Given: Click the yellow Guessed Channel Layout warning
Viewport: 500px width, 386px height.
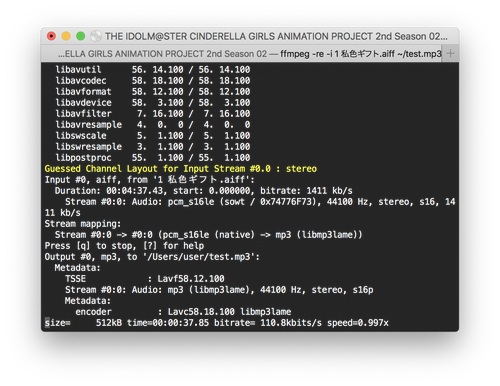Looking at the screenshot, I should tap(181, 168).
